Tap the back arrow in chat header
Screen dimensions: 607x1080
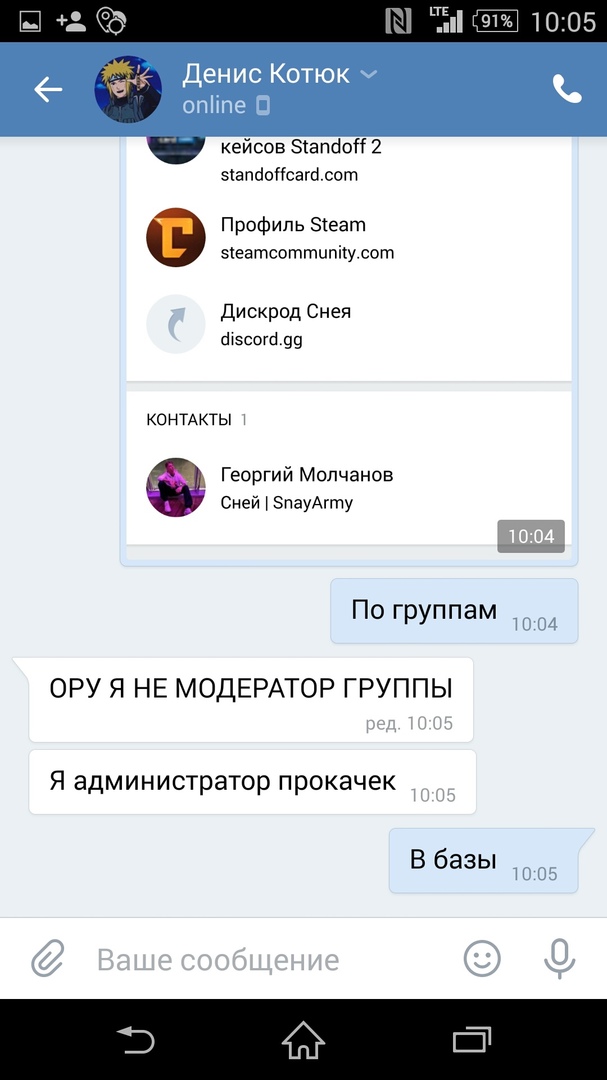tap(48, 90)
